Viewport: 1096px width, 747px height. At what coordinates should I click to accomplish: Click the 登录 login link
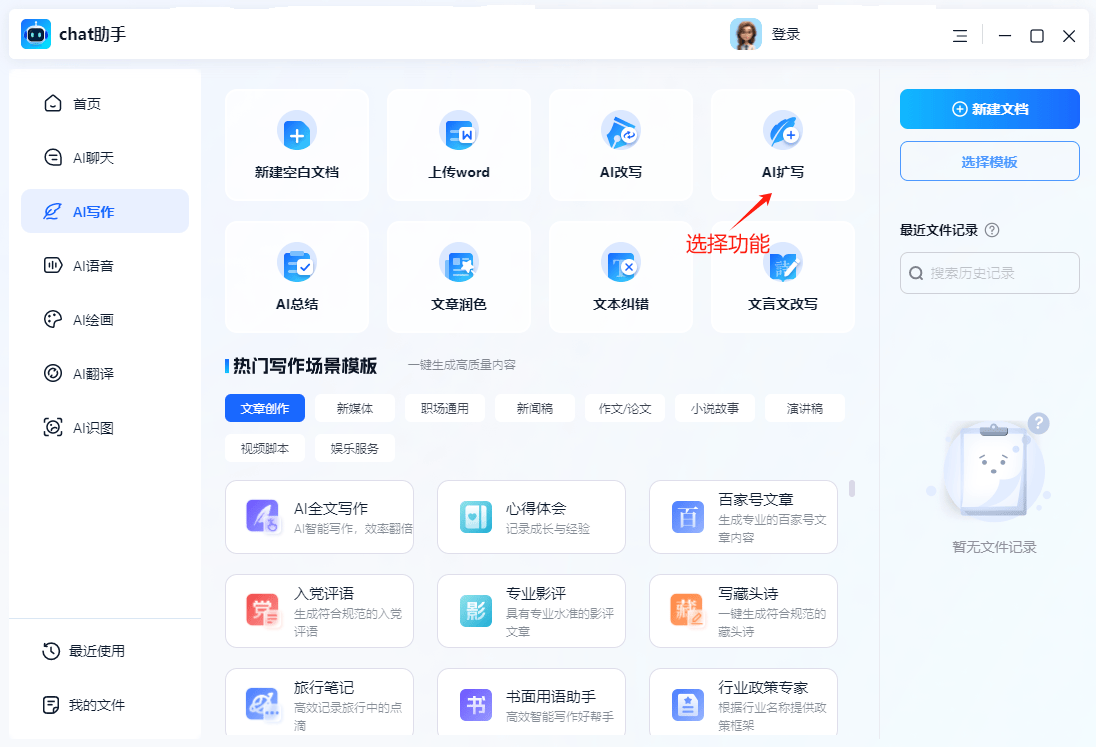pyautogui.click(x=786, y=34)
